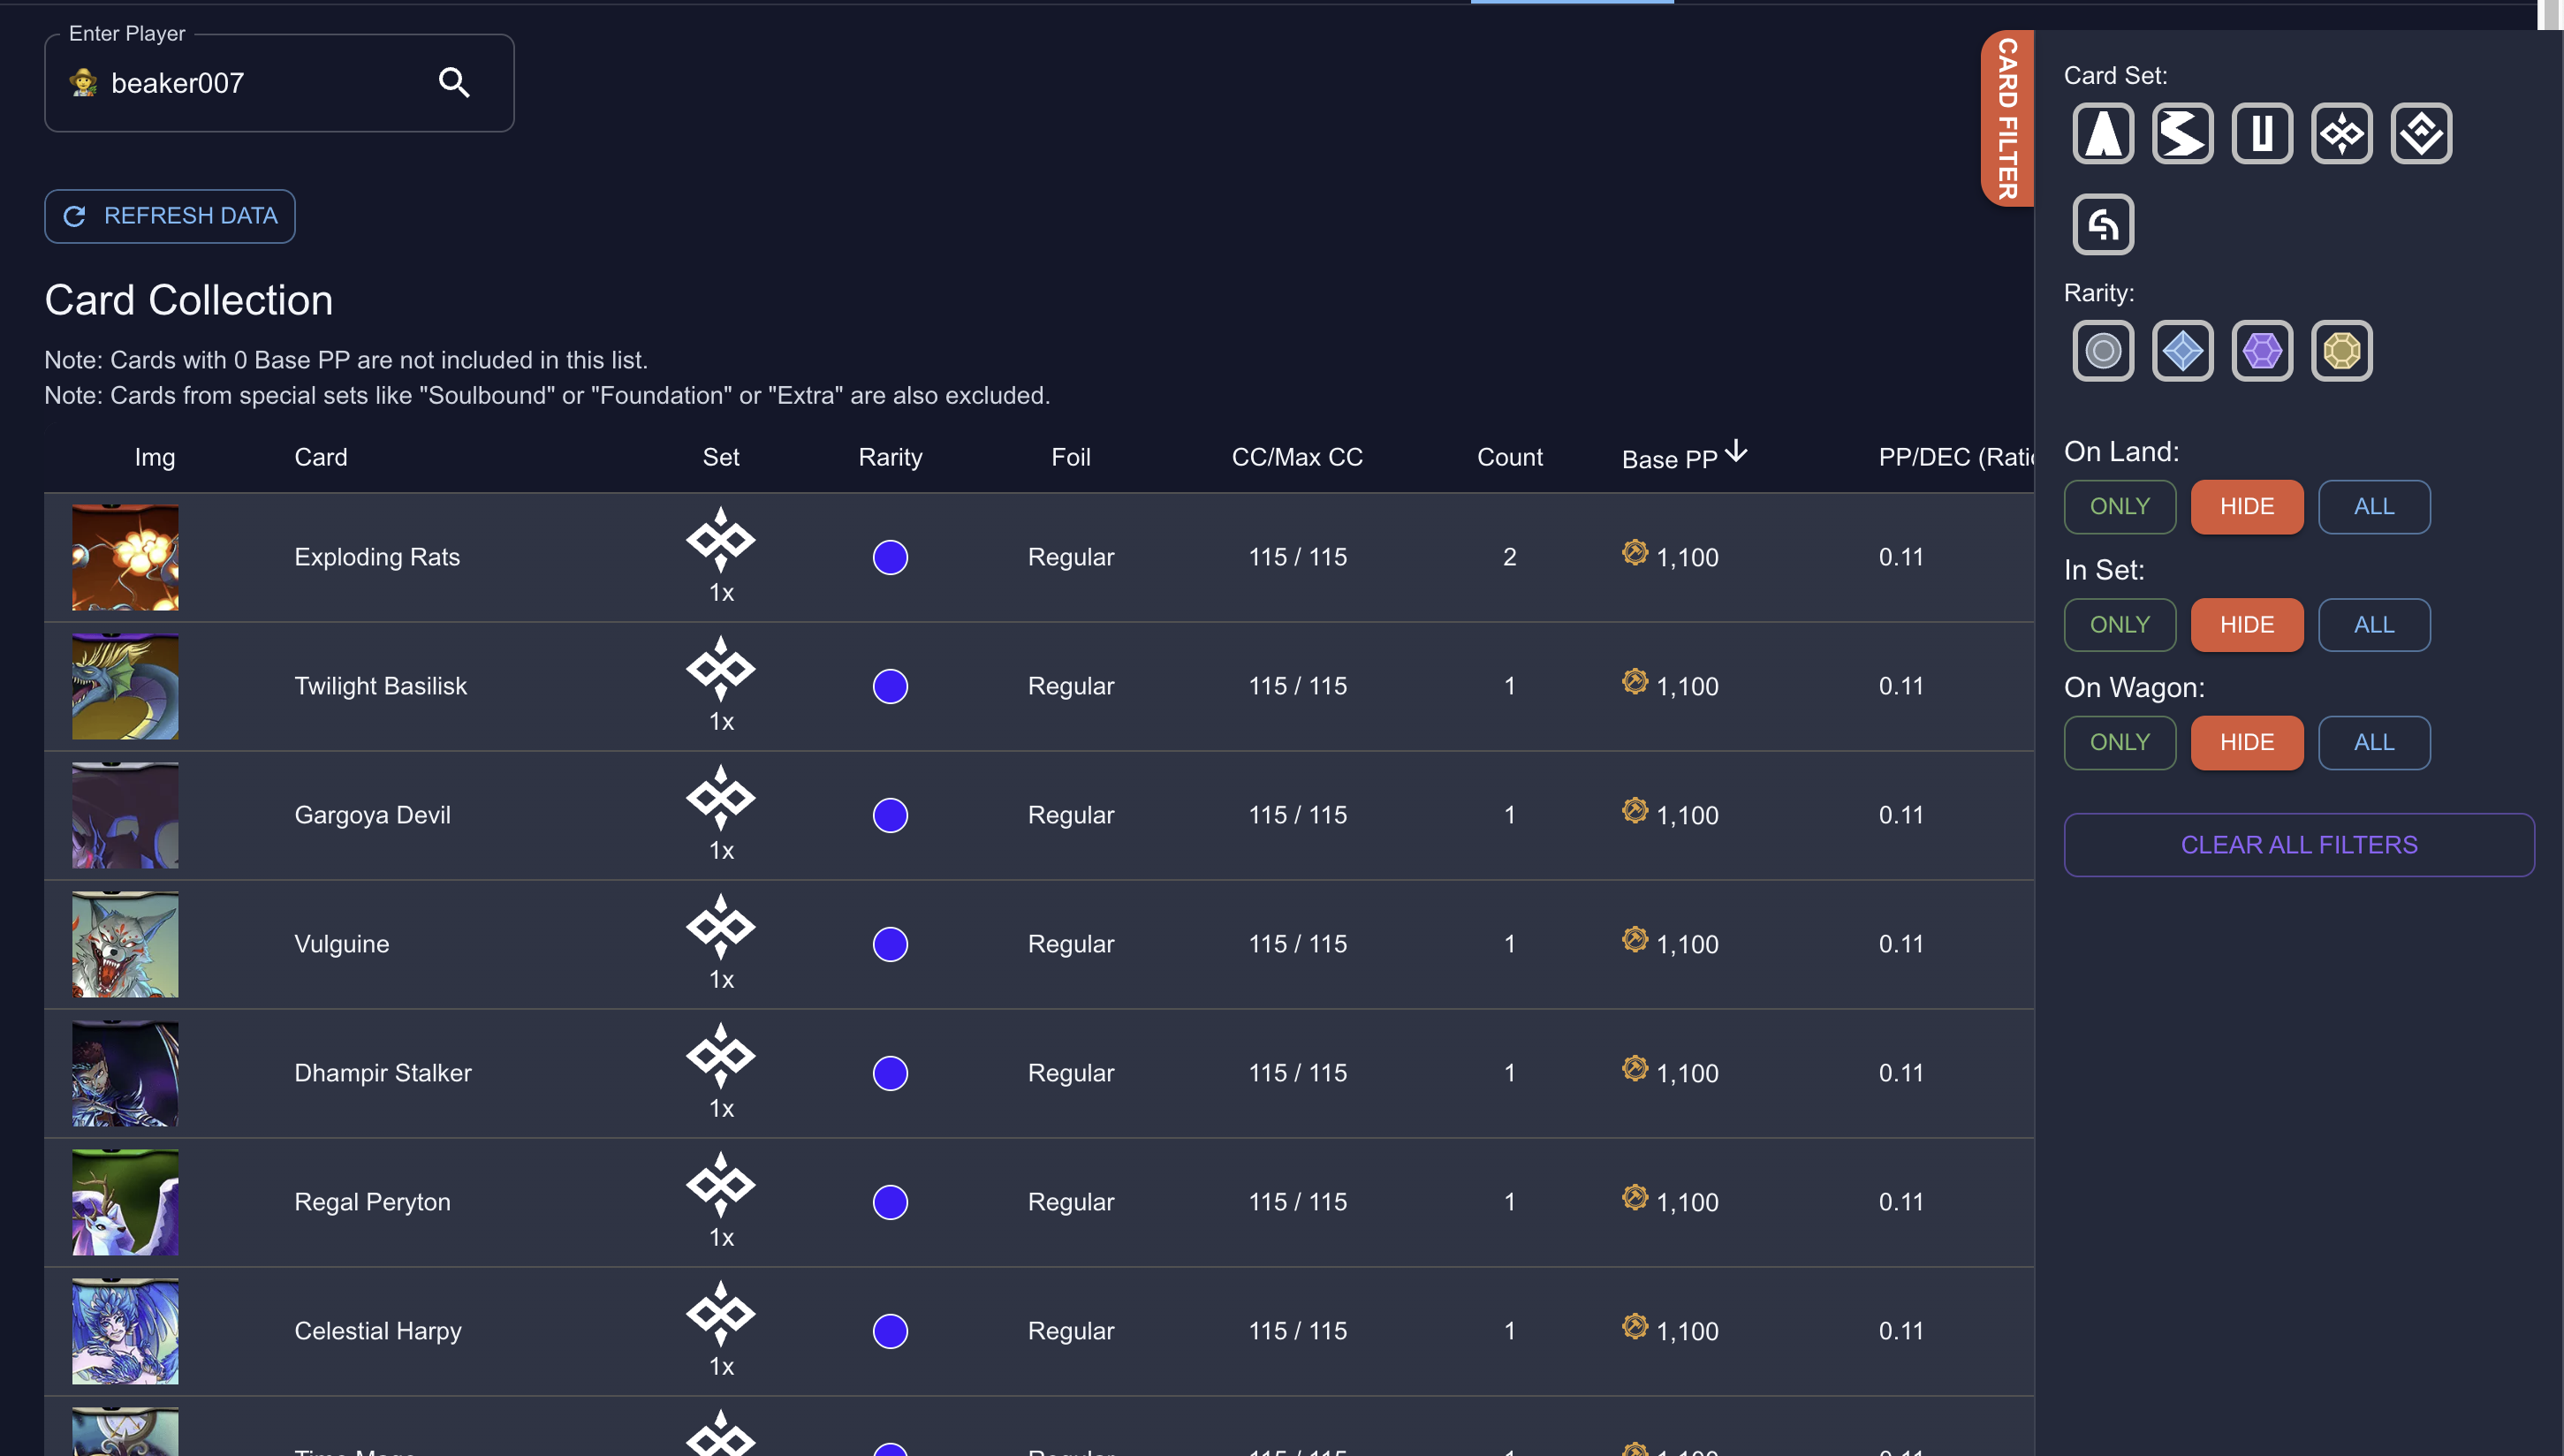The height and width of the screenshot is (1456, 2564).
Task: Toggle the sixth card set icon
Action: tap(2102, 224)
